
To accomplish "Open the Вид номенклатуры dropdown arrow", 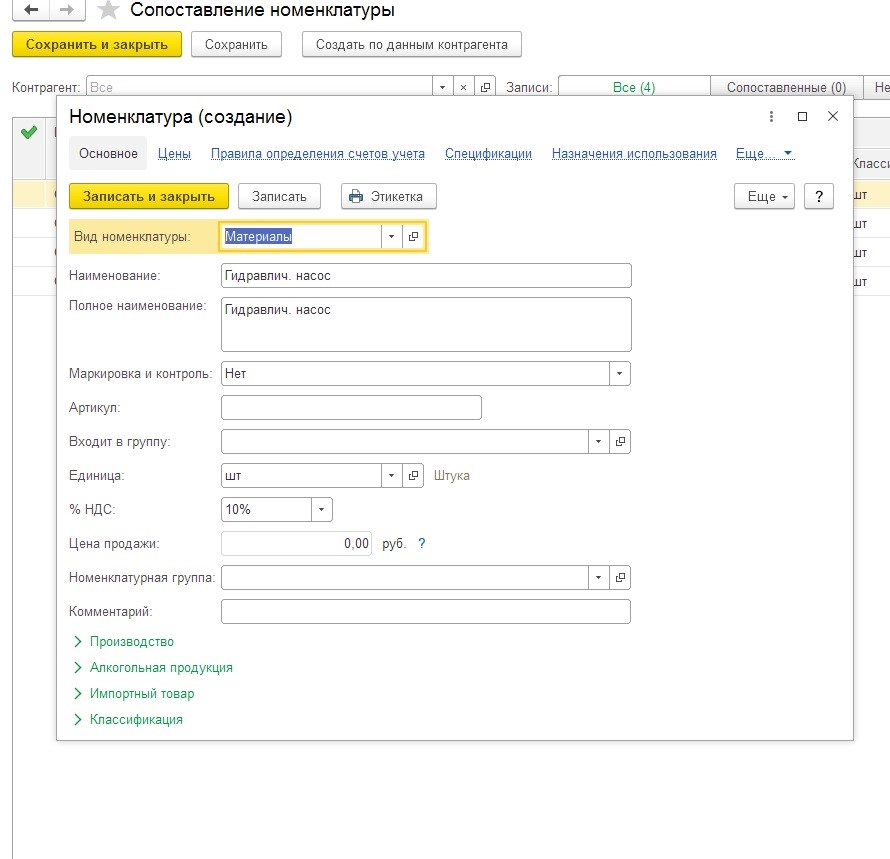I will (x=391, y=236).
